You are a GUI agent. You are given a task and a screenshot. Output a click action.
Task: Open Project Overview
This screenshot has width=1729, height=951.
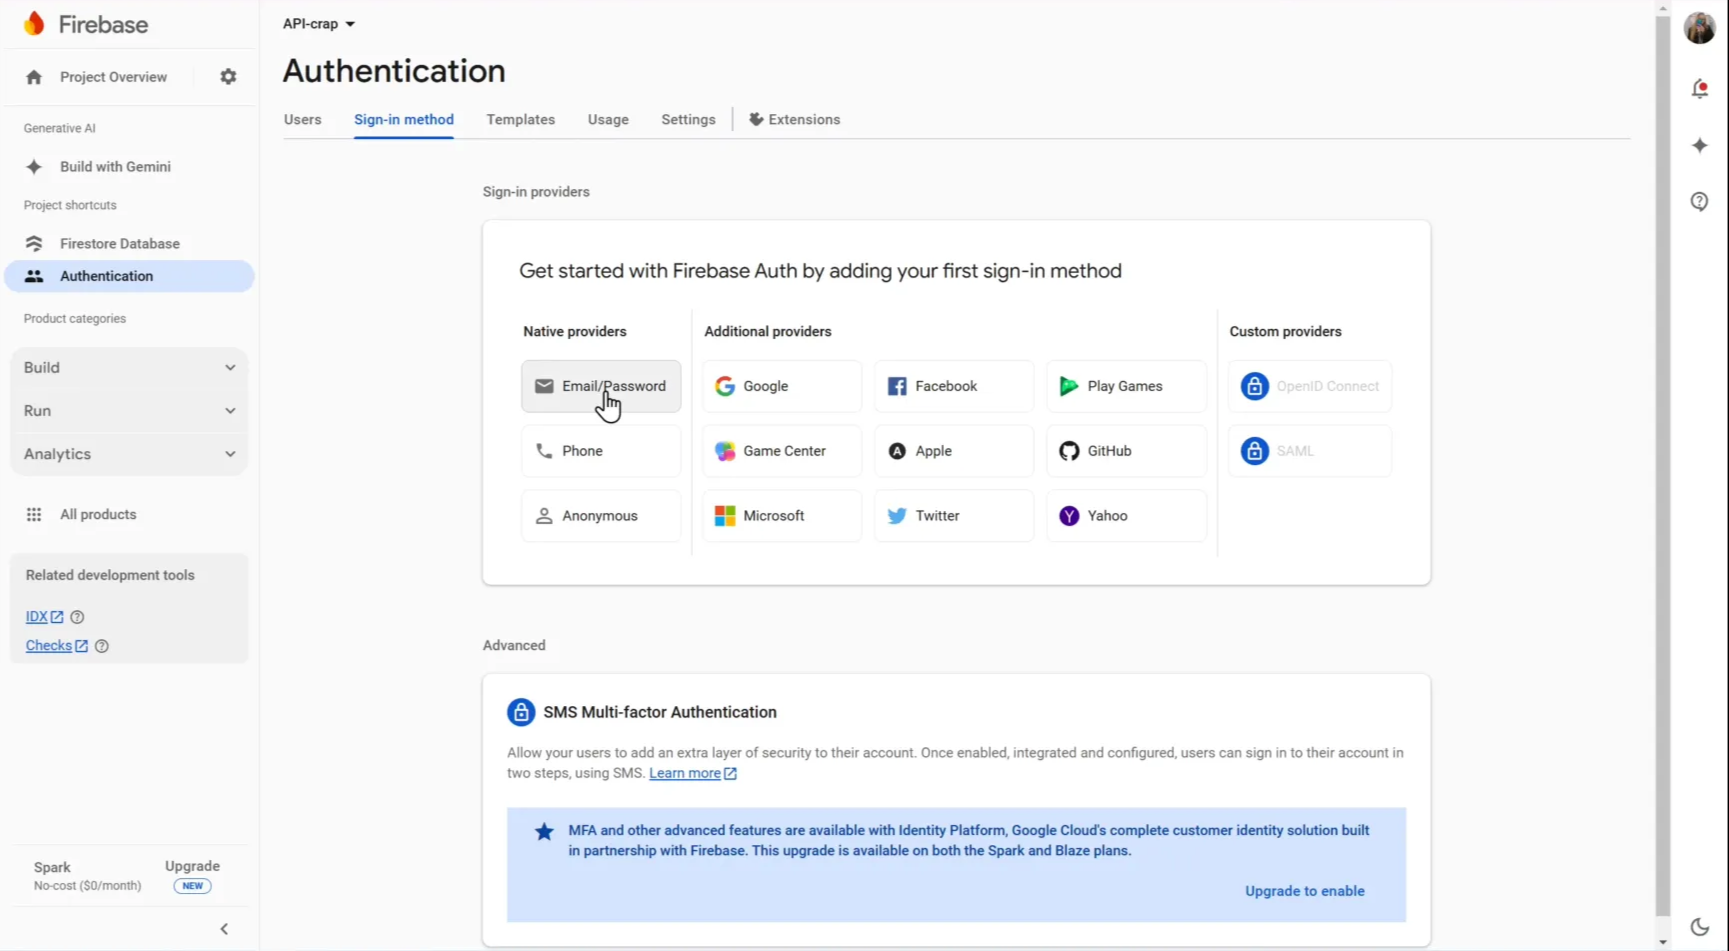pyautogui.click(x=113, y=77)
